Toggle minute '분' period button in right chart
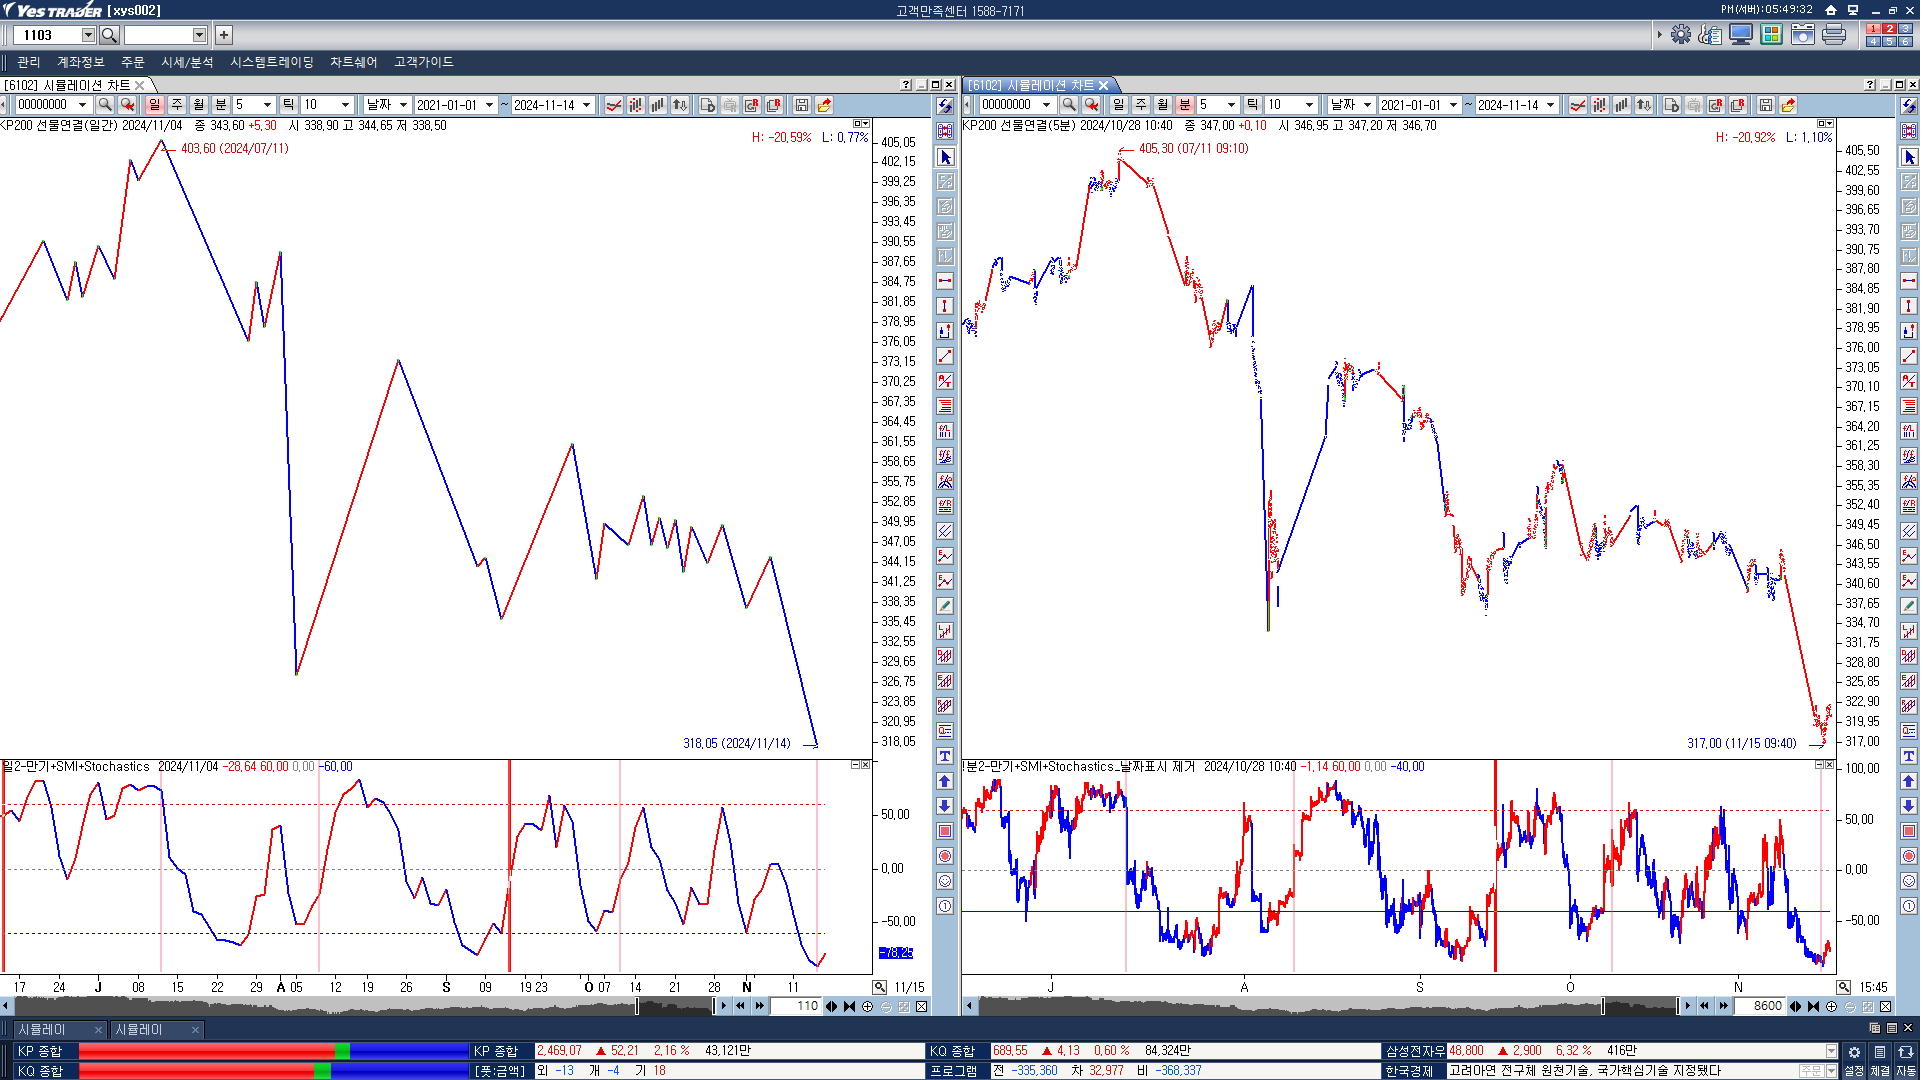 click(x=1184, y=105)
